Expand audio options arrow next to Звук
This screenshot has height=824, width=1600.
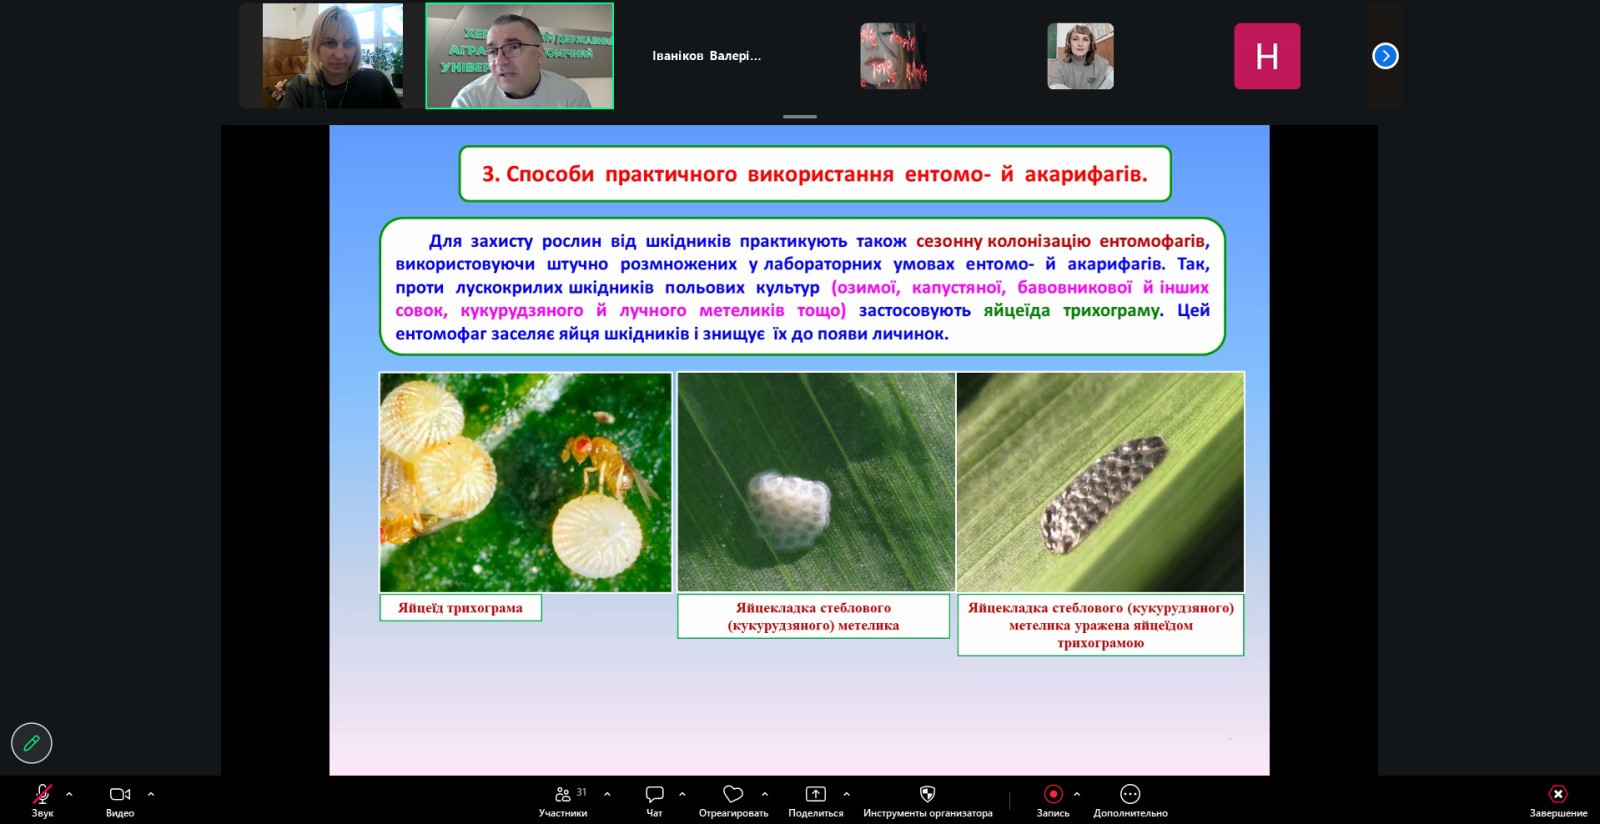click(x=69, y=794)
